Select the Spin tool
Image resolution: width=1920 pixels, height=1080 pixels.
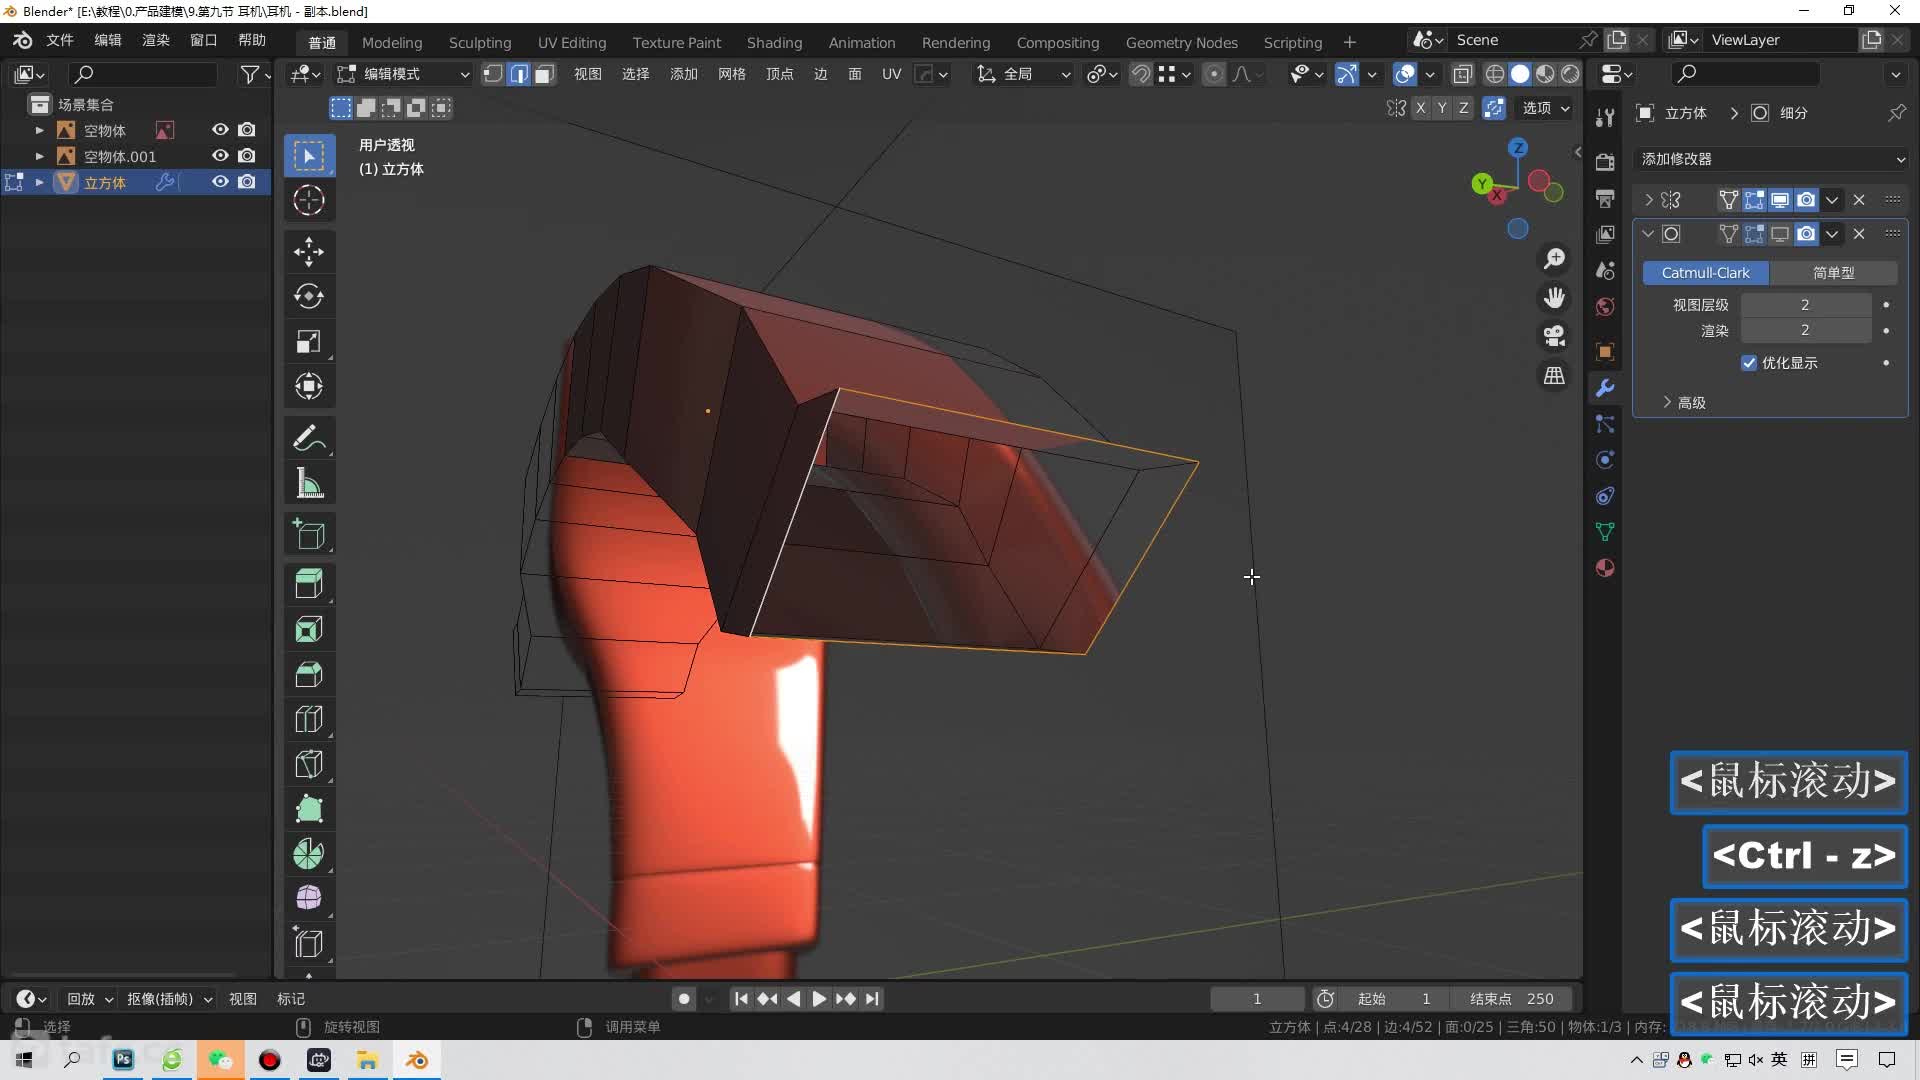[x=309, y=854]
